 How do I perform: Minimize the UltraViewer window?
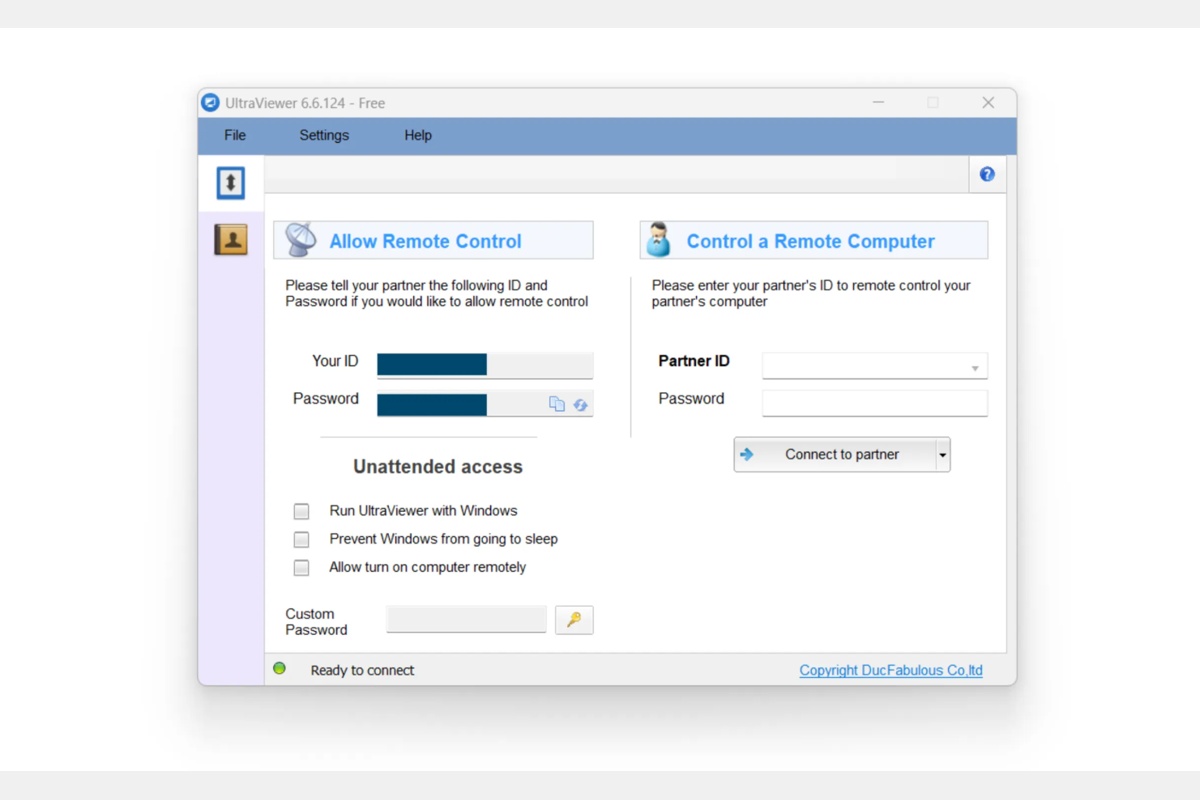click(x=878, y=103)
